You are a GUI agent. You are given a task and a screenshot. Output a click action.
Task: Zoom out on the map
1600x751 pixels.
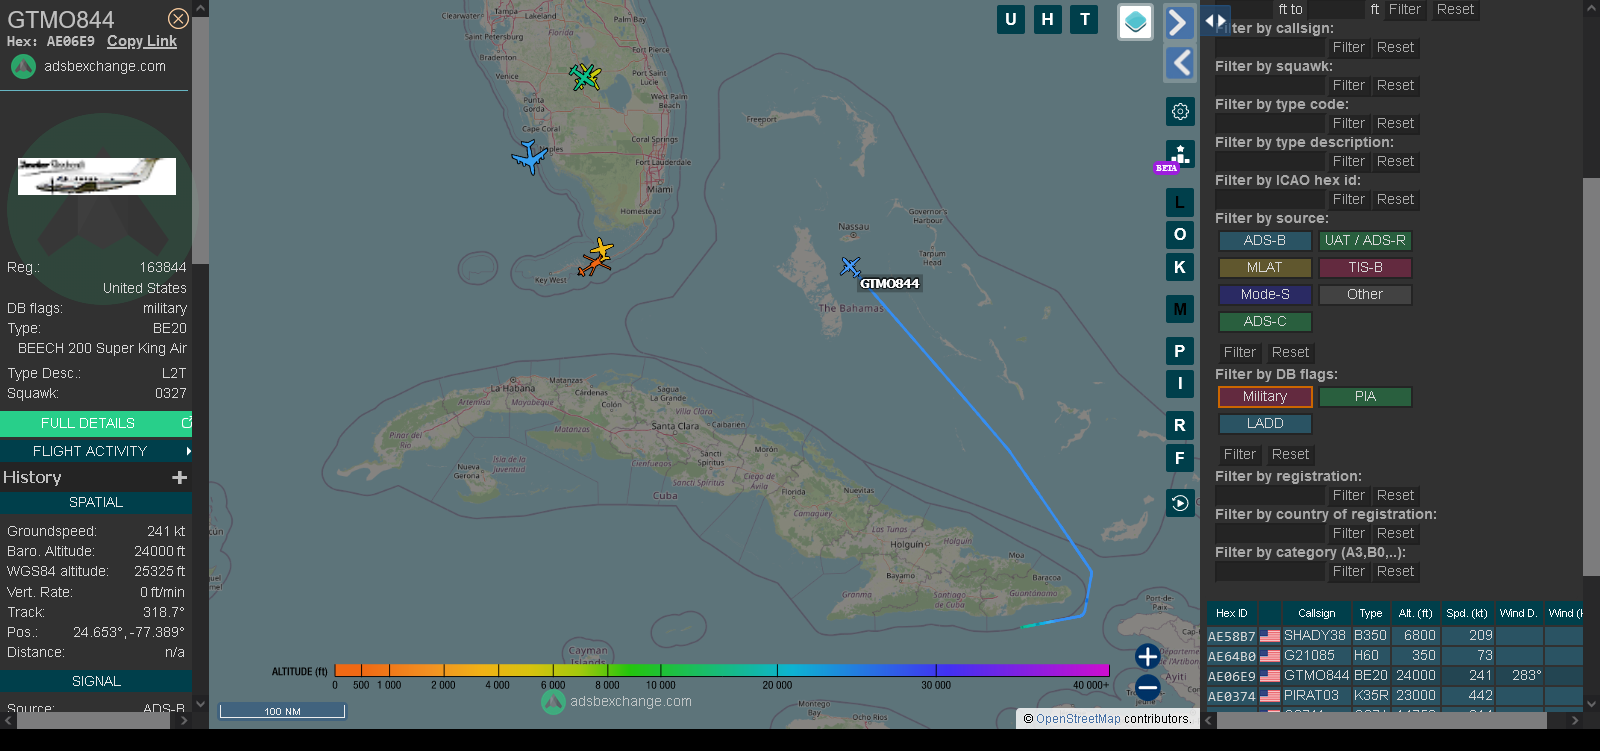pyautogui.click(x=1148, y=687)
